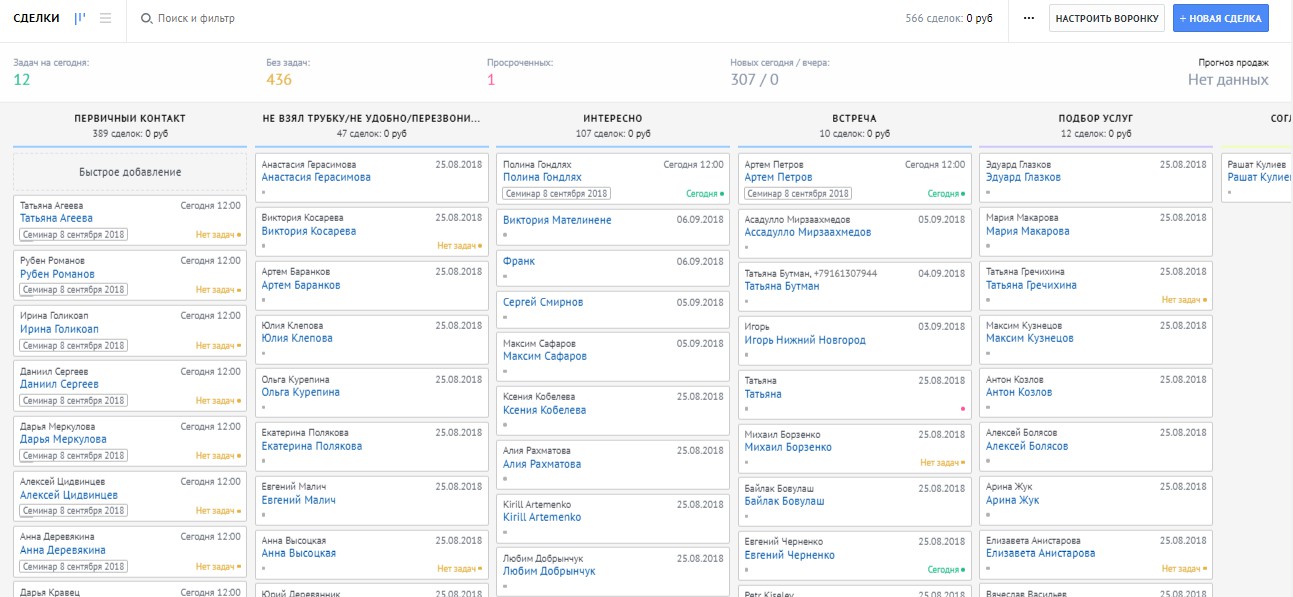This screenshot has height=597, width=1293.
Task: Filter by Задач на сегодня count 12
Action: click(x=22, y=80)
